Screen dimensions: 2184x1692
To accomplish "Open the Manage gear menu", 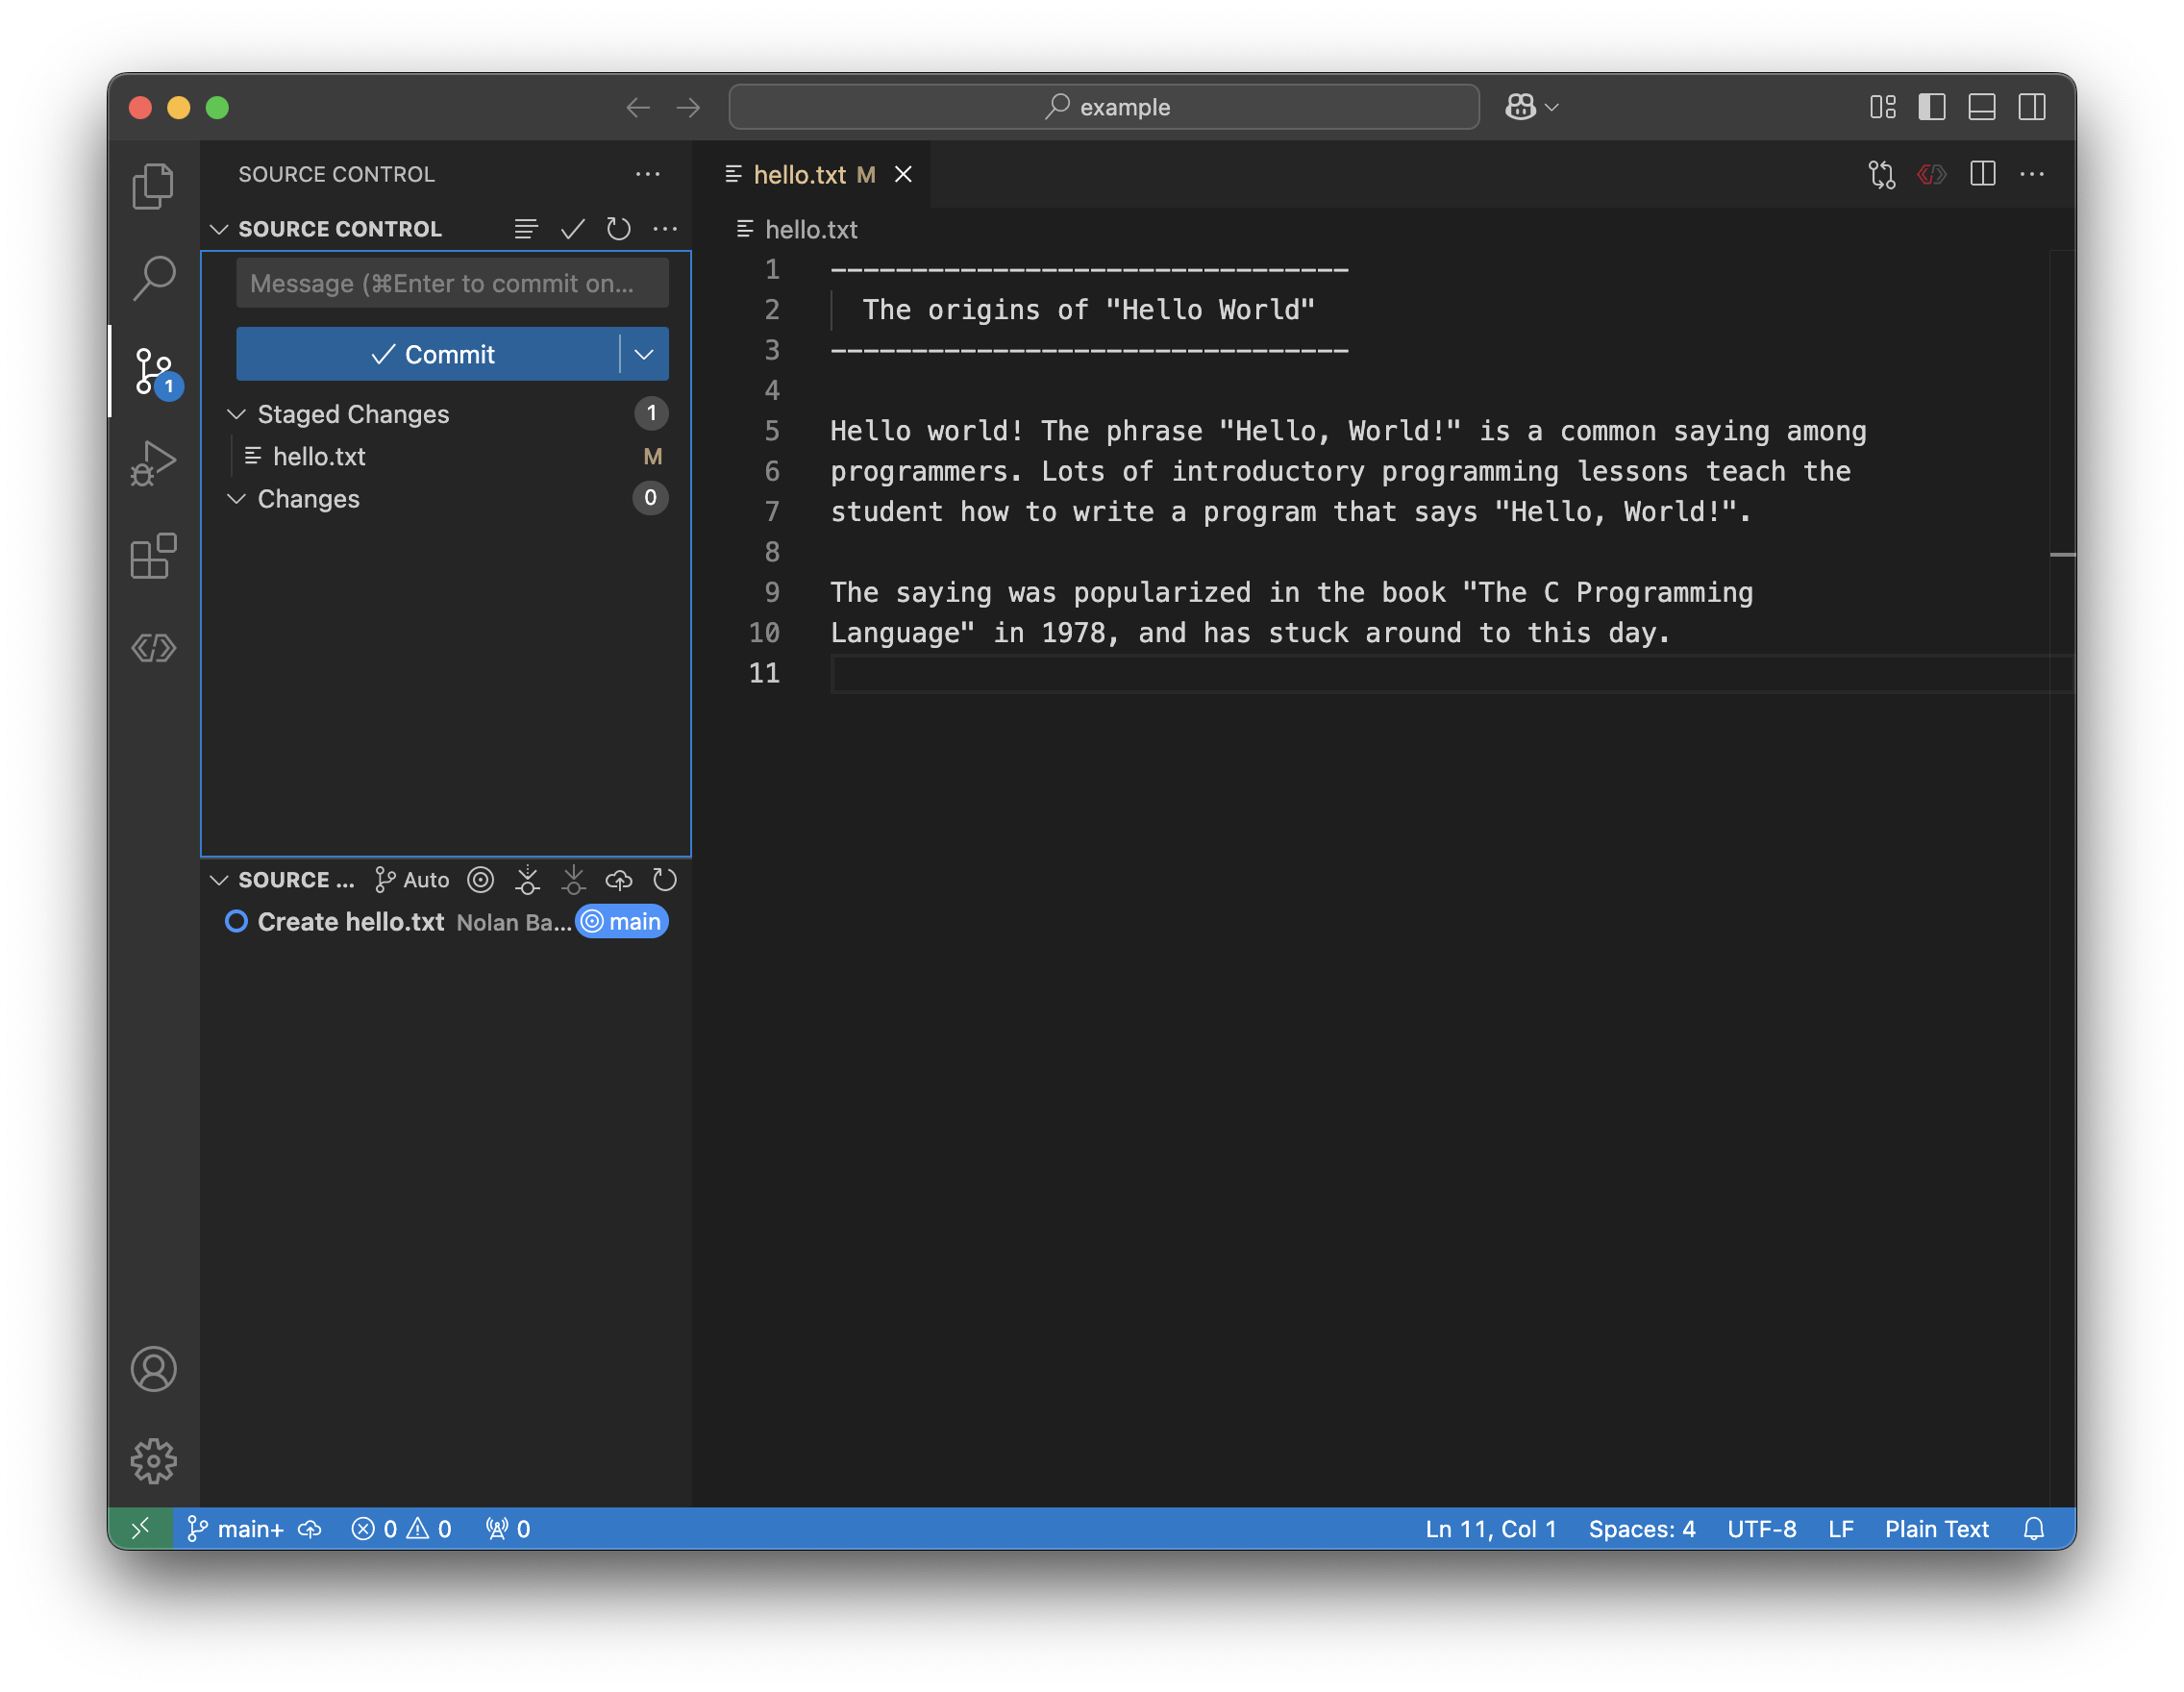I will pyautogui.click(x=153, y=1461).
